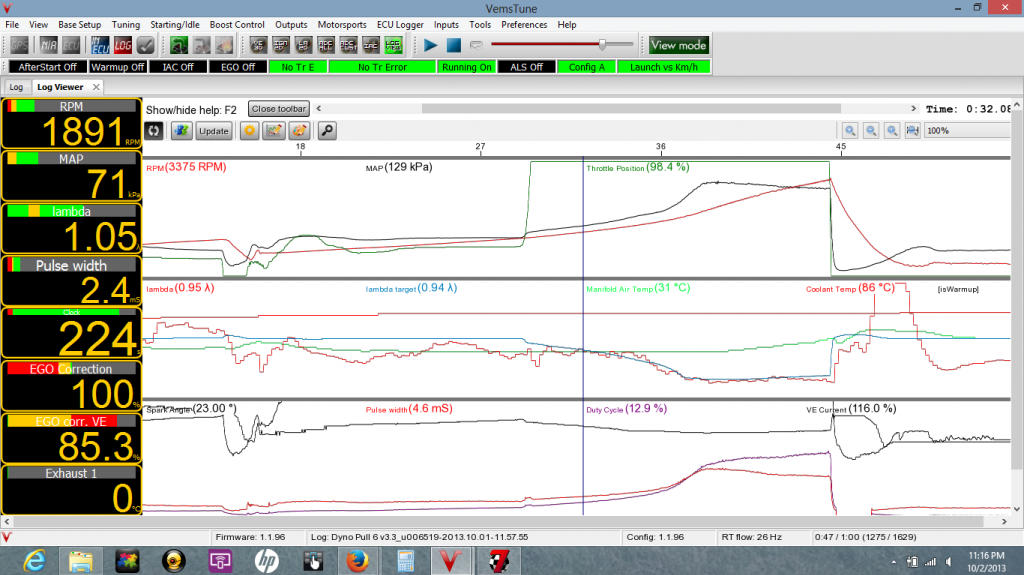This screenshot has height=575, width=1024.
Task: Click the loop icon beside Stop
Action: (x=476, y=45)
